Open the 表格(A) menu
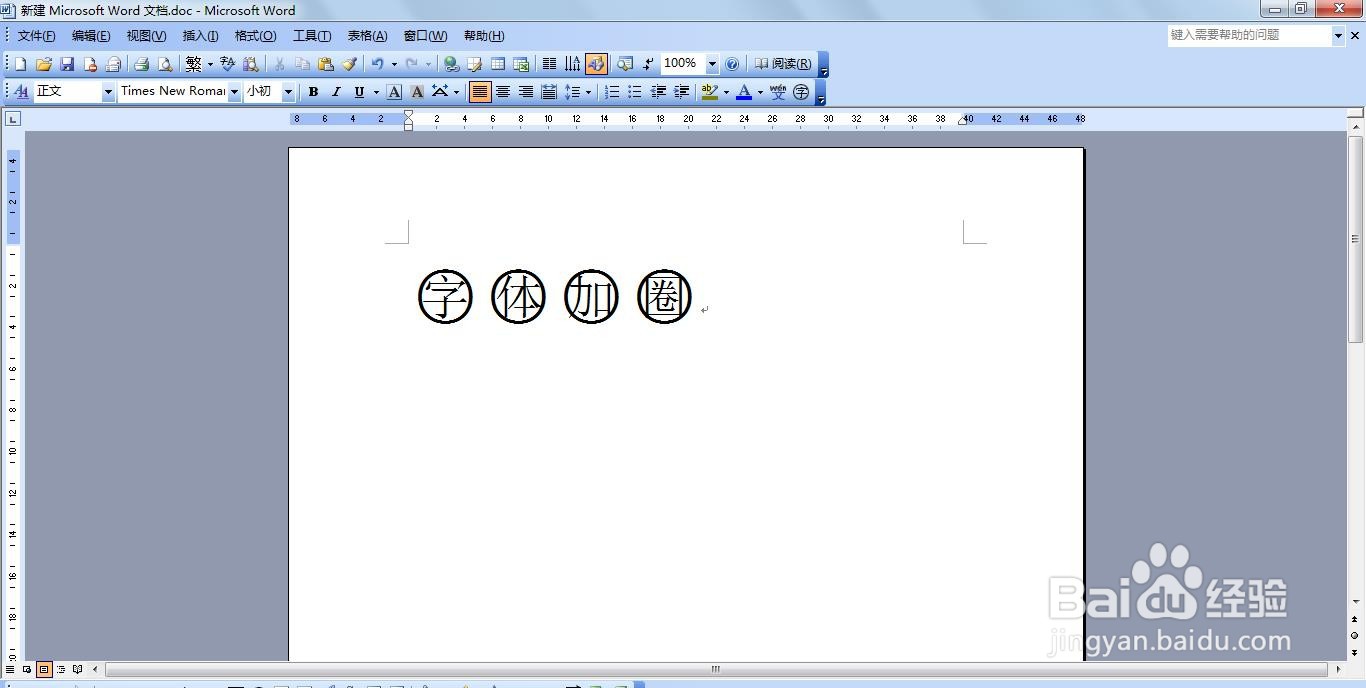This screenshot has height=688, width=1366. tap(367, 36)
